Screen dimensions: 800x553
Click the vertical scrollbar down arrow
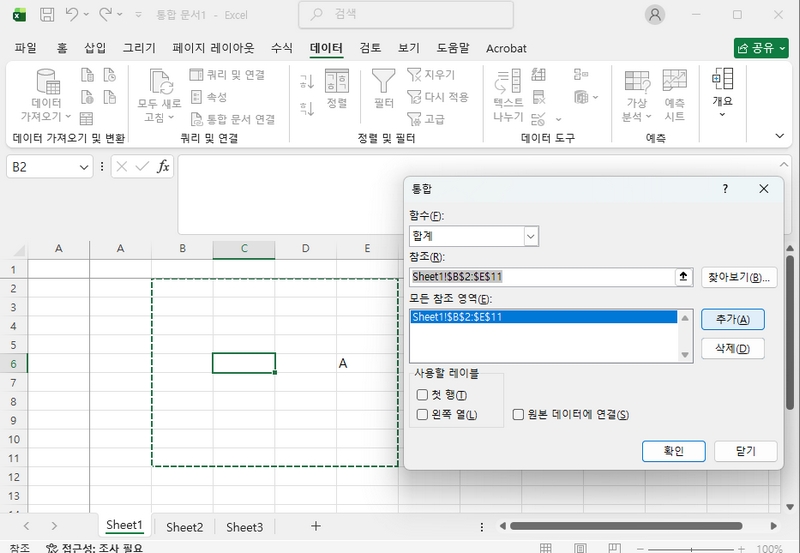(790, 507)
